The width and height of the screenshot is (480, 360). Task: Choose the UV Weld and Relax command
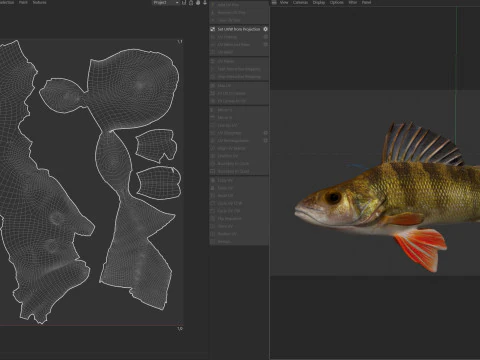[239, 44]
